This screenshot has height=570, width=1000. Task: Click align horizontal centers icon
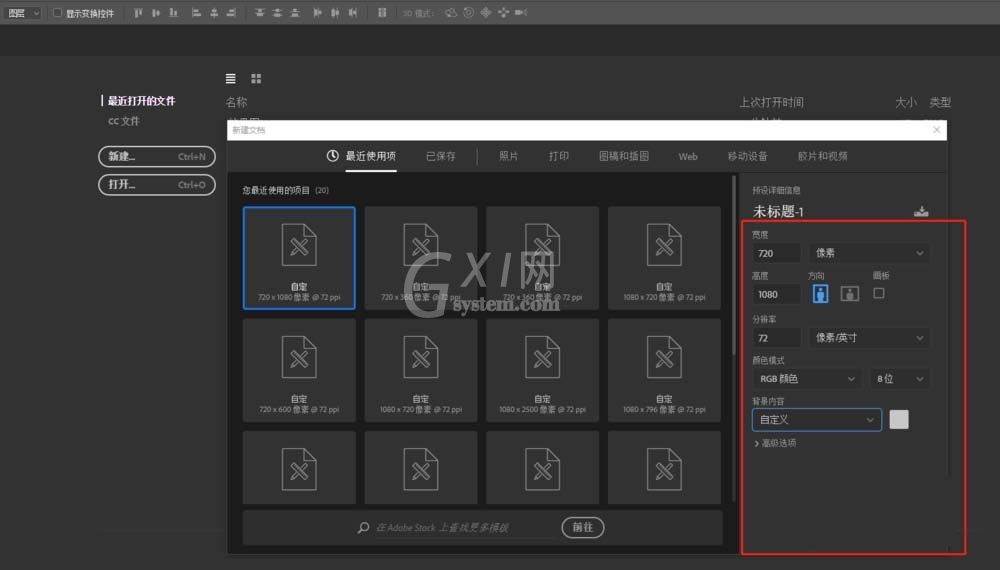click(214, 13)
